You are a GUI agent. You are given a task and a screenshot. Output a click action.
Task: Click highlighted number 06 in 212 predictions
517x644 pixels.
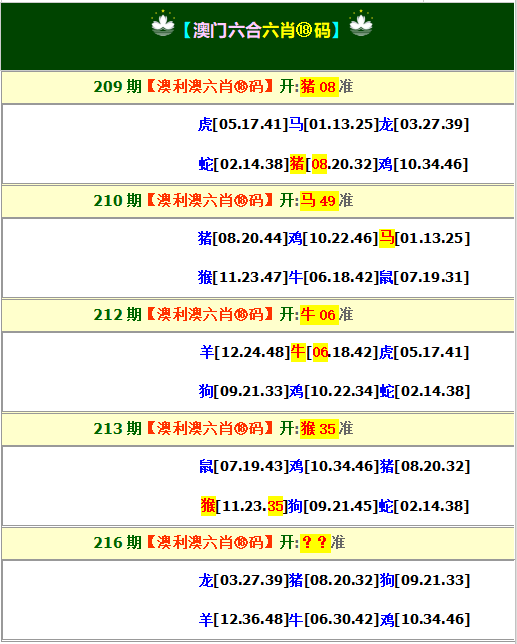pos(320,352)
